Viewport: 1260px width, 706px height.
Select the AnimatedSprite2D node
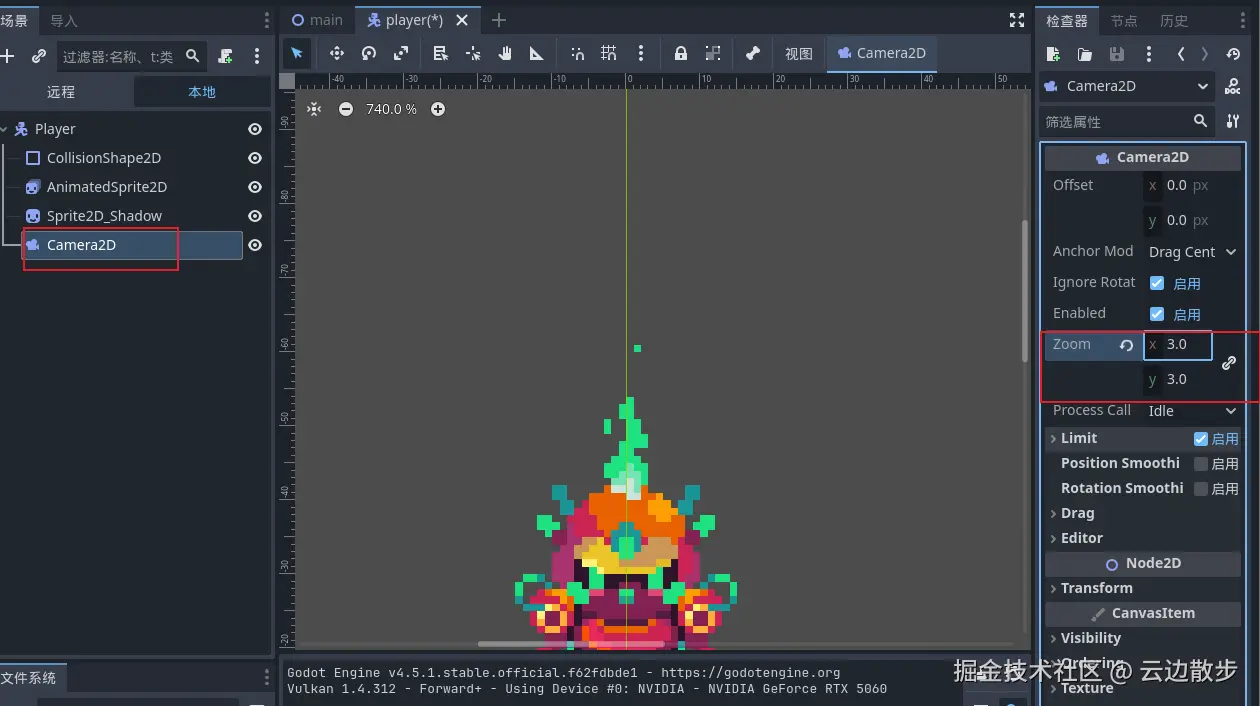[107, 187]
